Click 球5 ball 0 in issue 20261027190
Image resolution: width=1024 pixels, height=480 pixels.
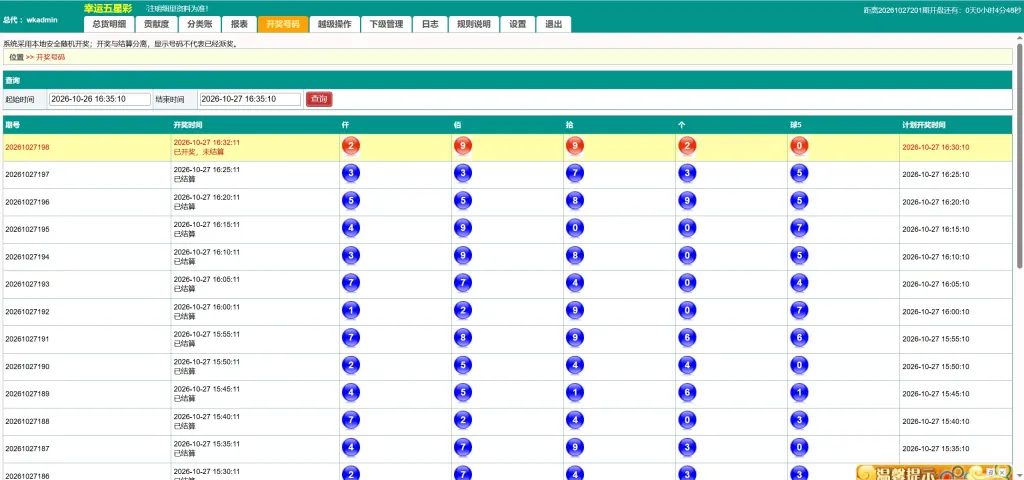coord(799,366)
